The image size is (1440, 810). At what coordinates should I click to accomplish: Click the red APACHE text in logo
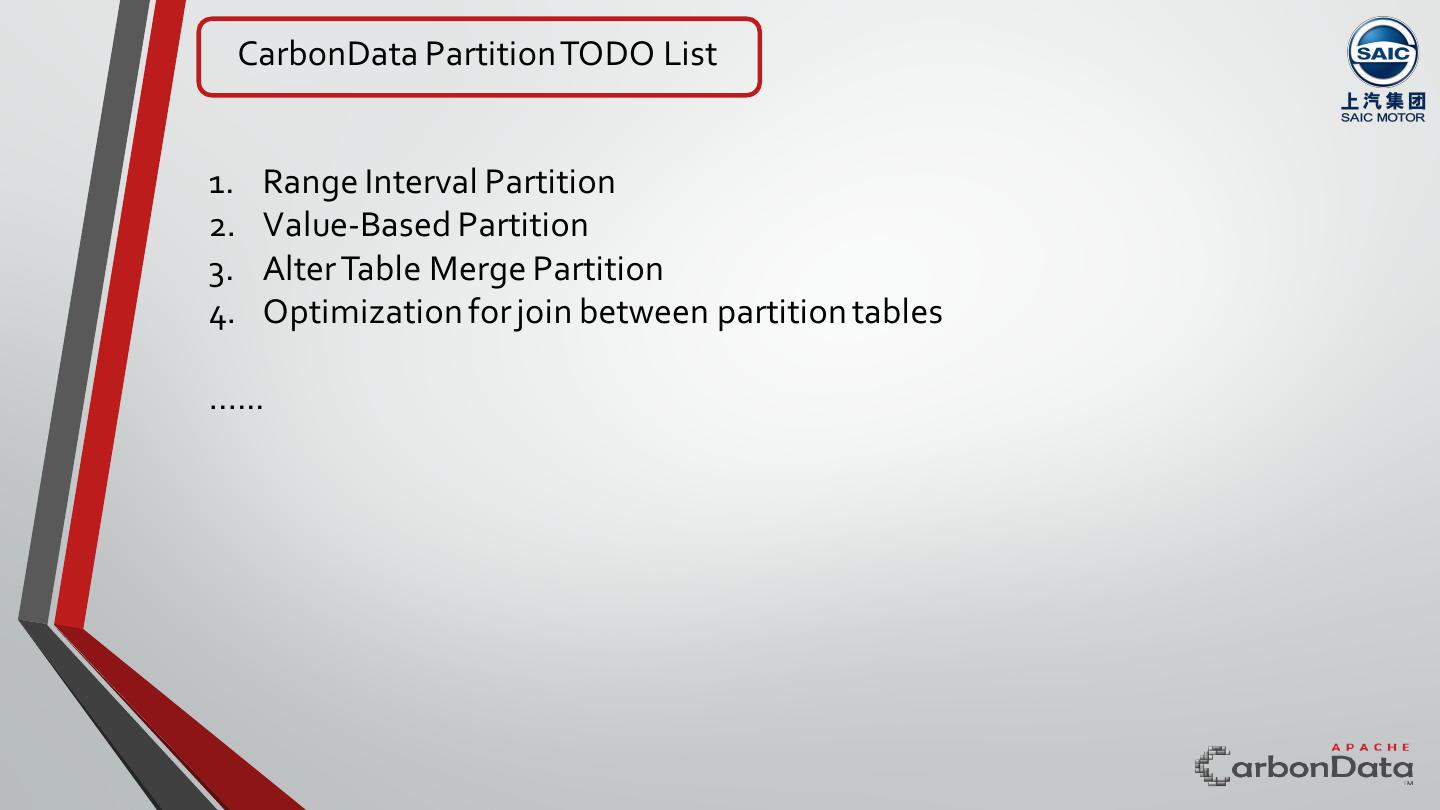[1371, 747]
